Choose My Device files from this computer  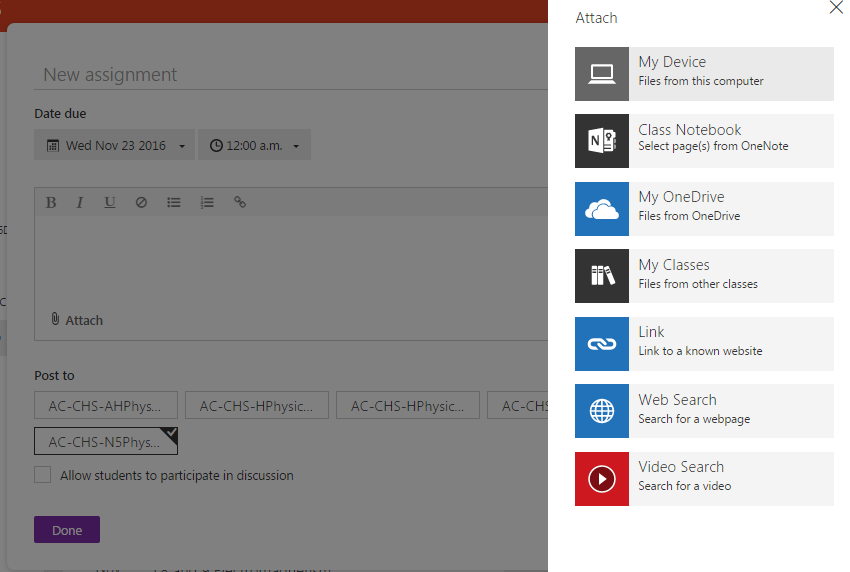pyautogui.click(x=704, y=74)
